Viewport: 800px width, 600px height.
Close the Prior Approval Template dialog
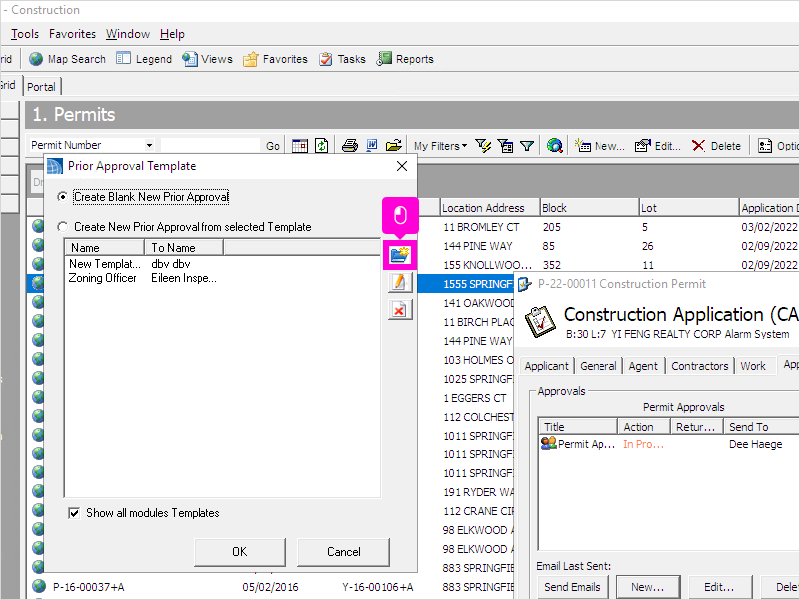click(402, 166)
